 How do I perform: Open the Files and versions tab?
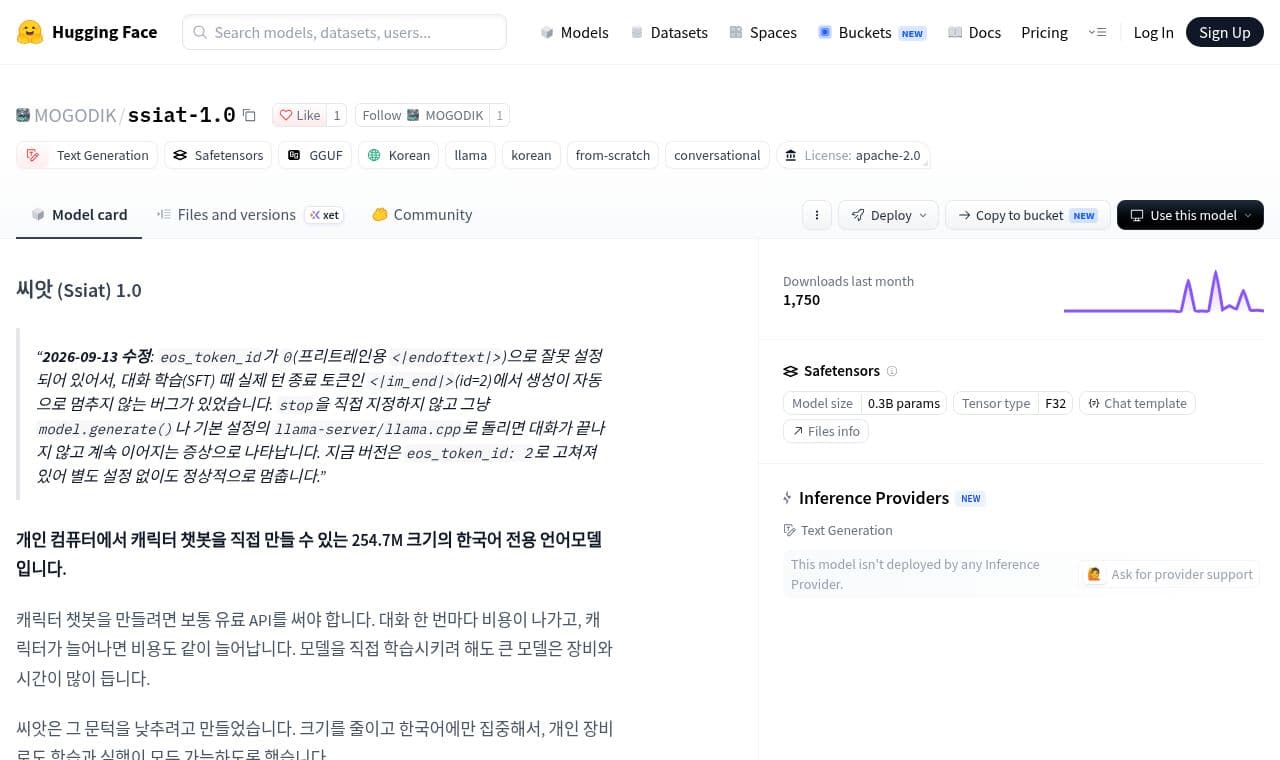tap(250, 214)
